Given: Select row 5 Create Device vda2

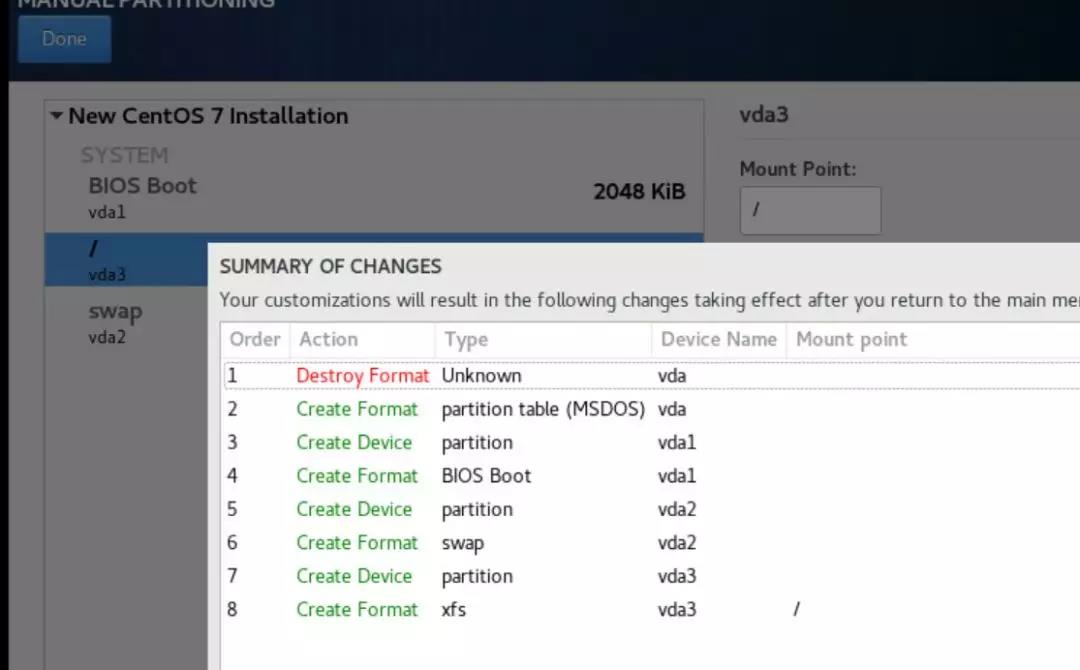Looking at the screenshot, I should pyautogui.click(x=652, y=510).
